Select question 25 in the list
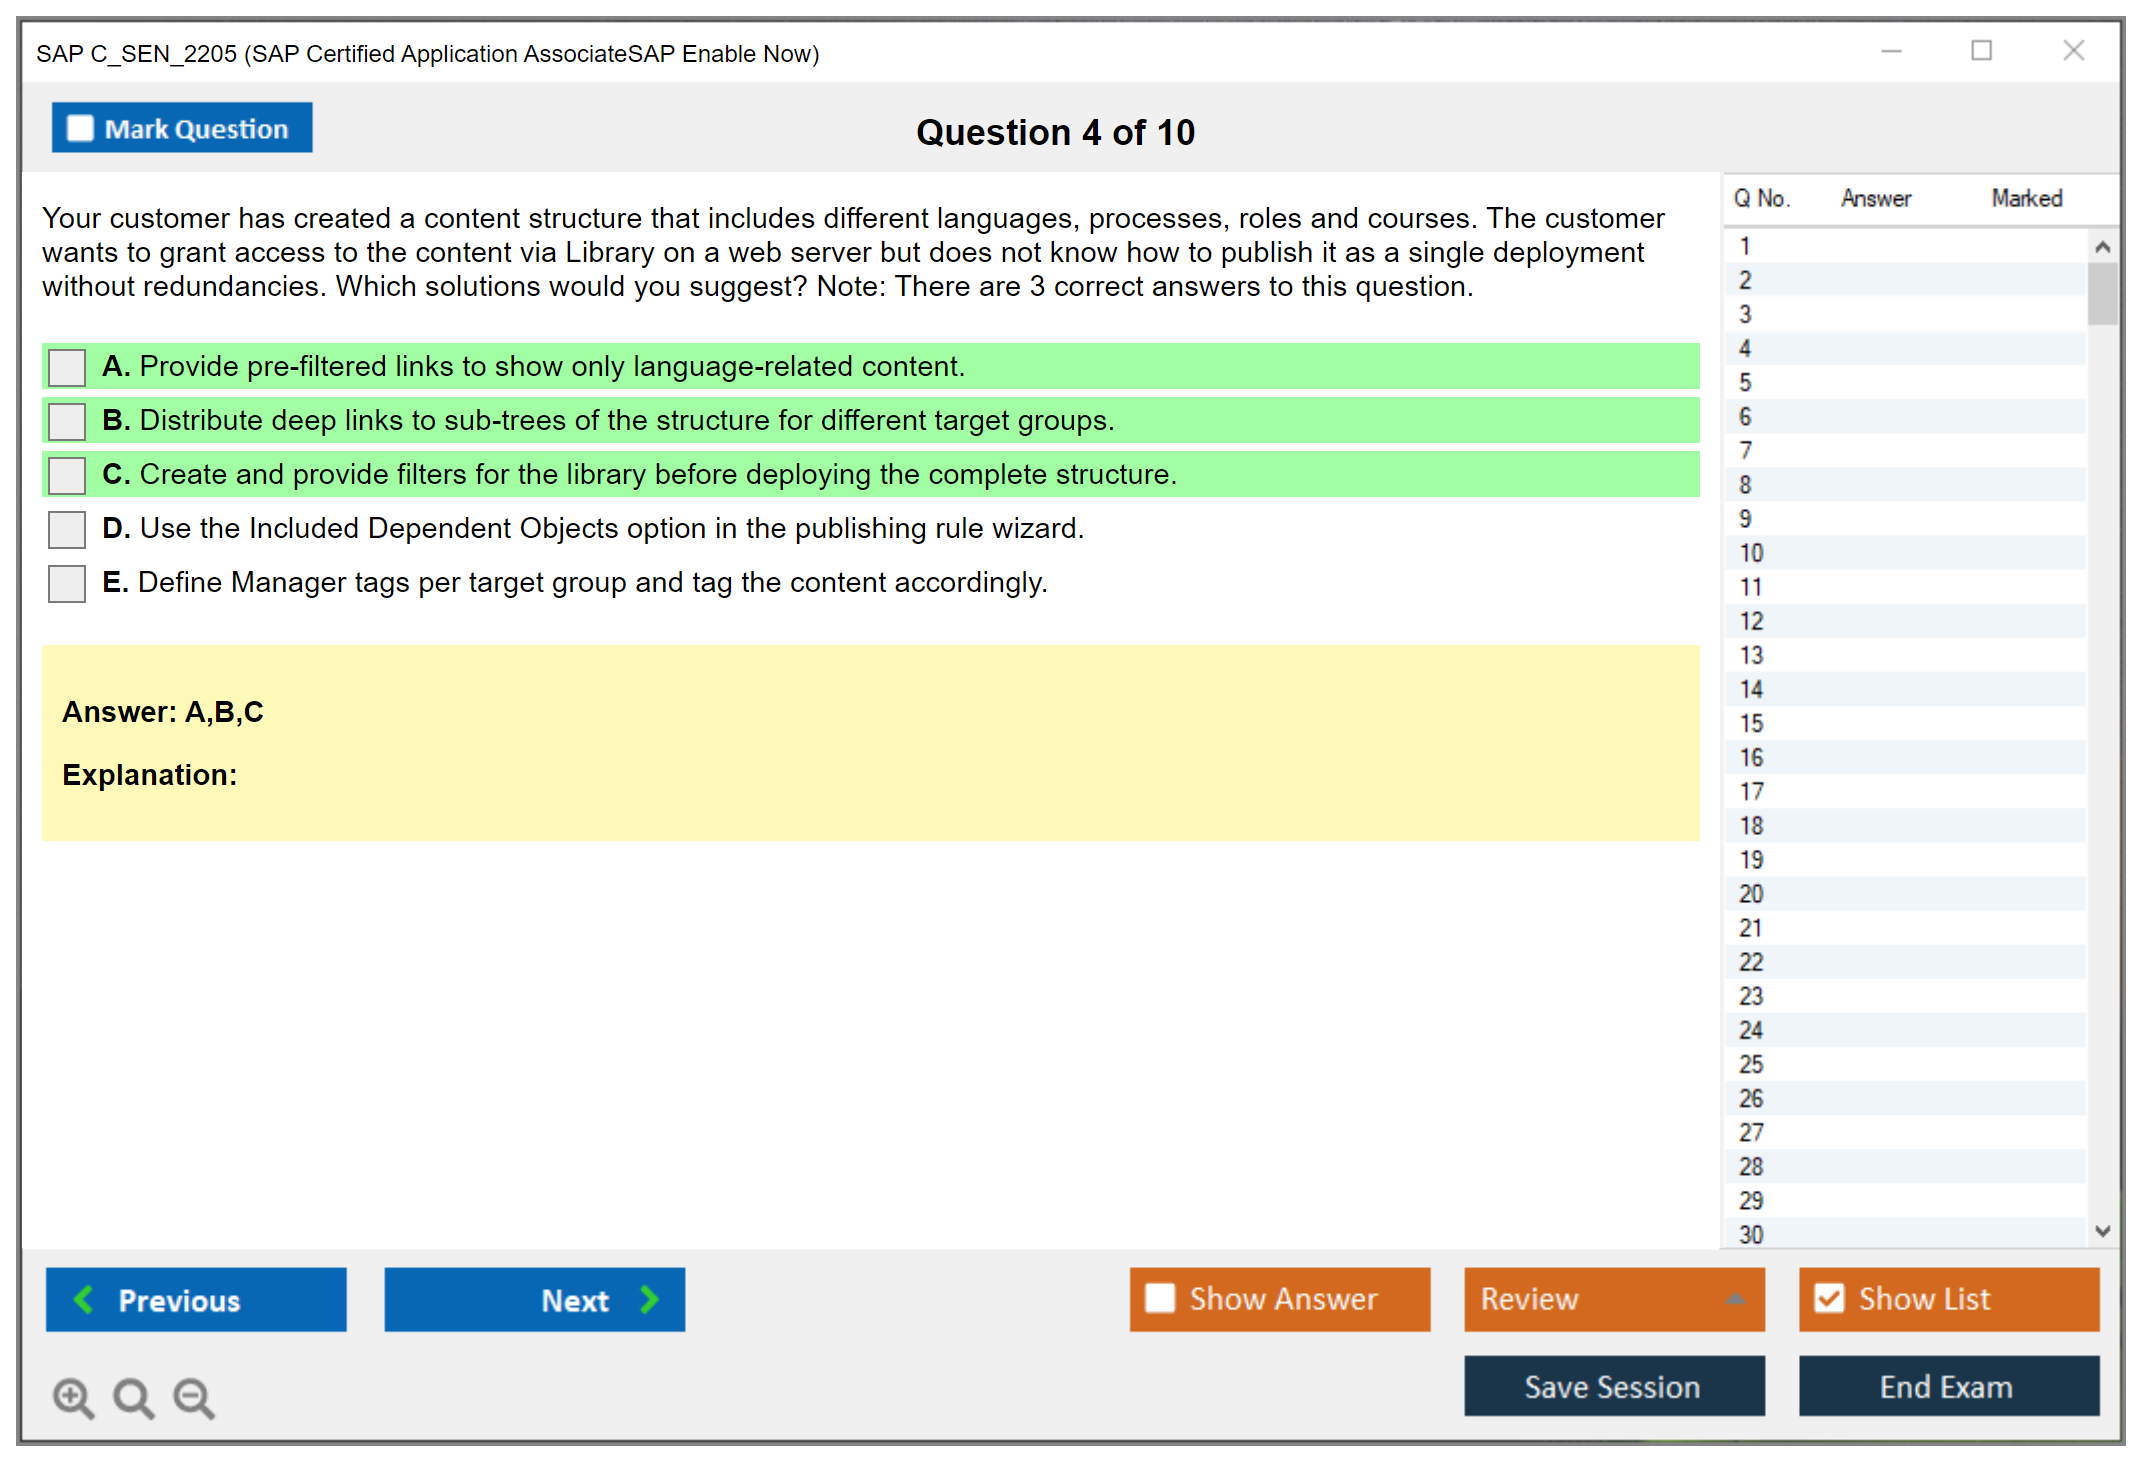The height and width of the screenshot is (1470, 2150). (1751, 1064)
